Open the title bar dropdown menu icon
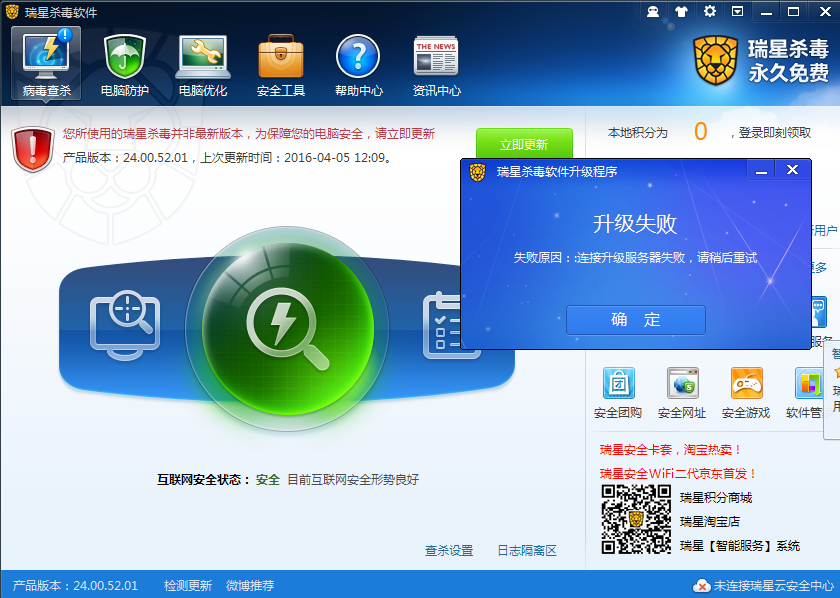This screenshot has height=598, width=840. pyautogui.click(x=738, y=11)
